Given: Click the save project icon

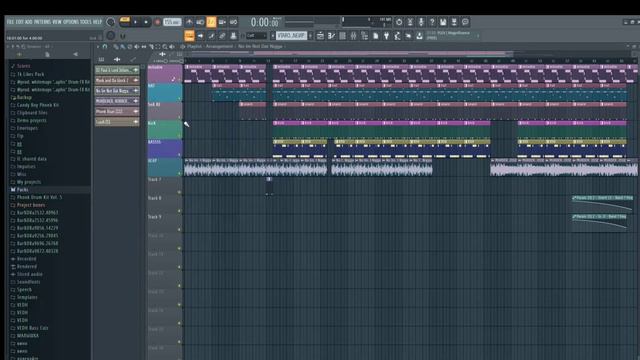Looking at the screenshot, I should [x=443, y=22].
